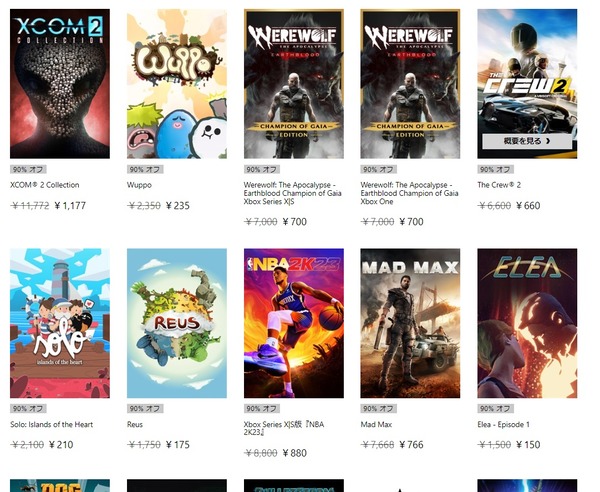
Task: Click the 90% オフ badge under Mad Max
Action: click(378, 409)
